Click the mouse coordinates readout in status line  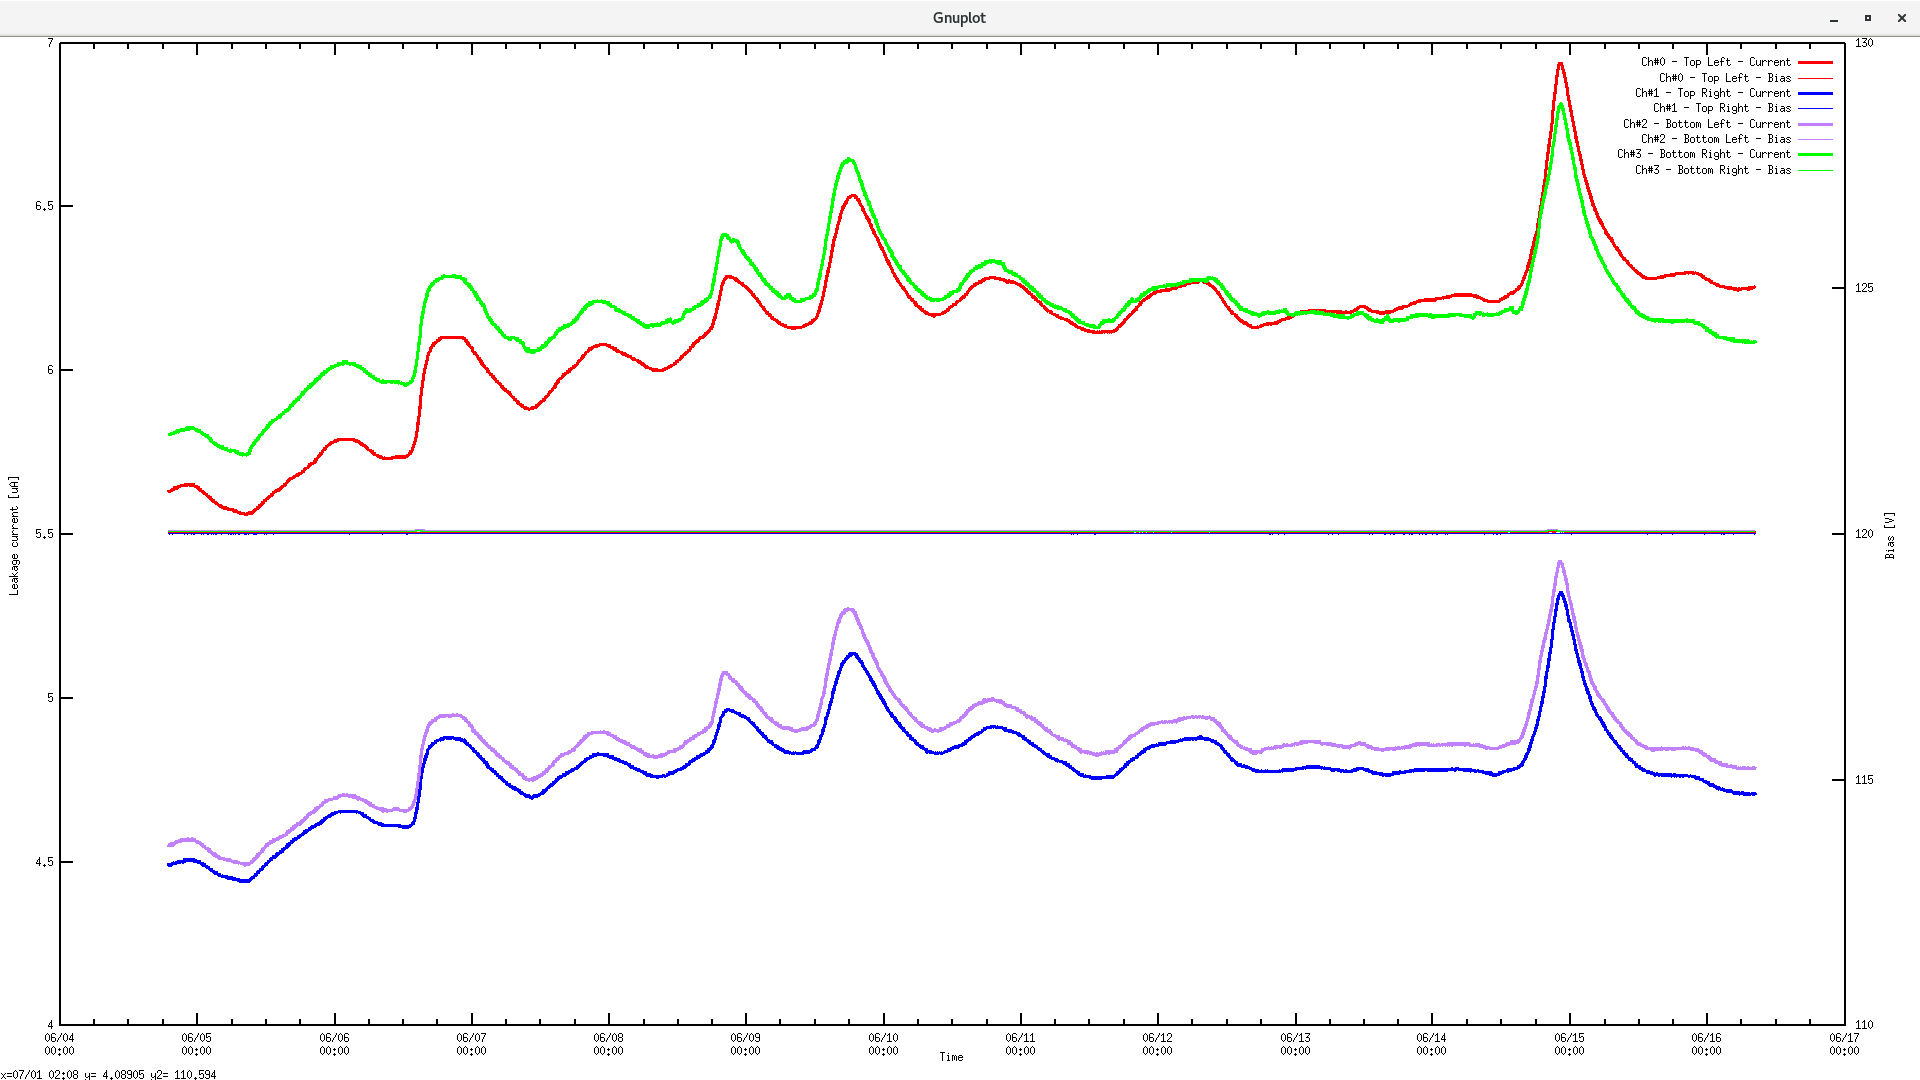coord(108,1074)
